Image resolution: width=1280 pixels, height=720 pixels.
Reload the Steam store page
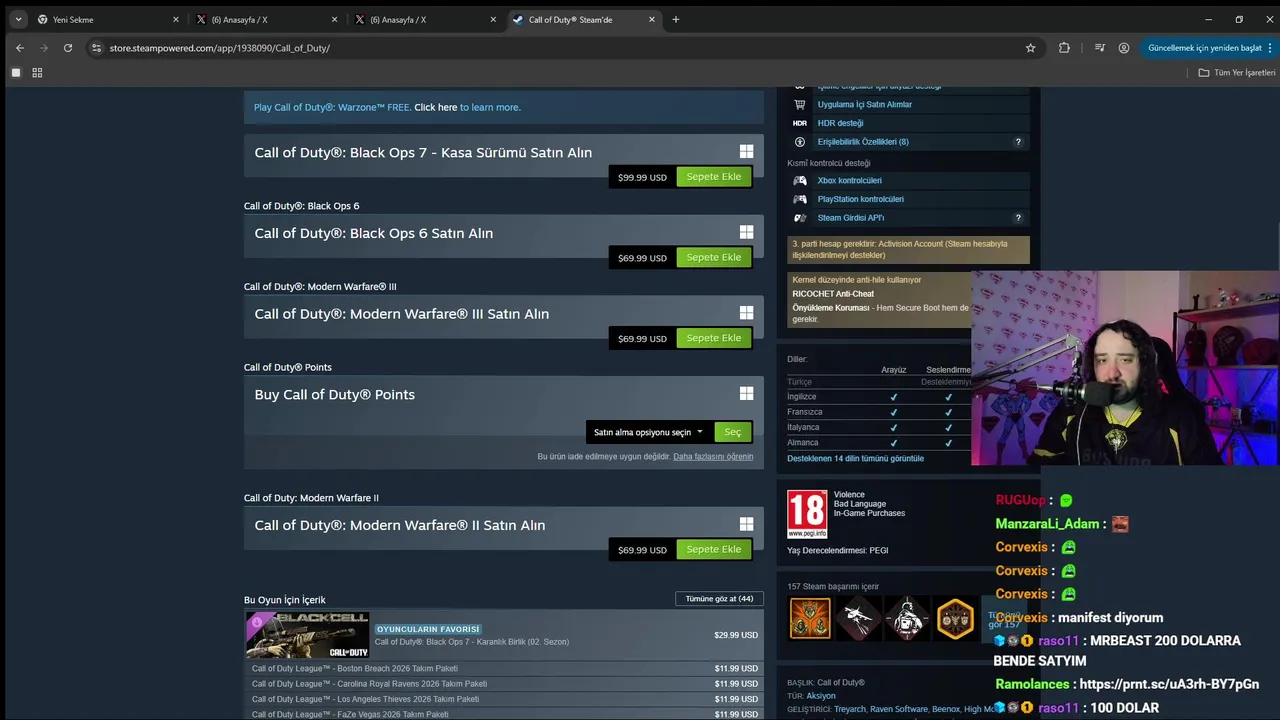tap(68, 48)
